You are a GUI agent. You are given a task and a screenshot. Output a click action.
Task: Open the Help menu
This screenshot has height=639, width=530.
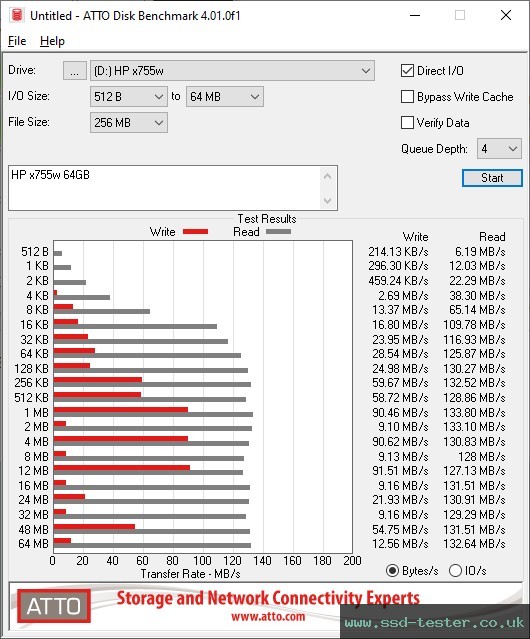(52, 41)
